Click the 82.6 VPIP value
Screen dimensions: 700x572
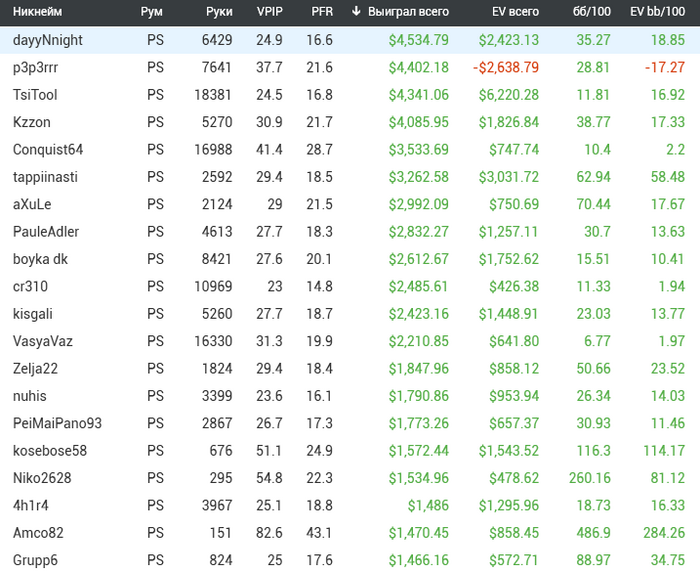pos(269,533)
